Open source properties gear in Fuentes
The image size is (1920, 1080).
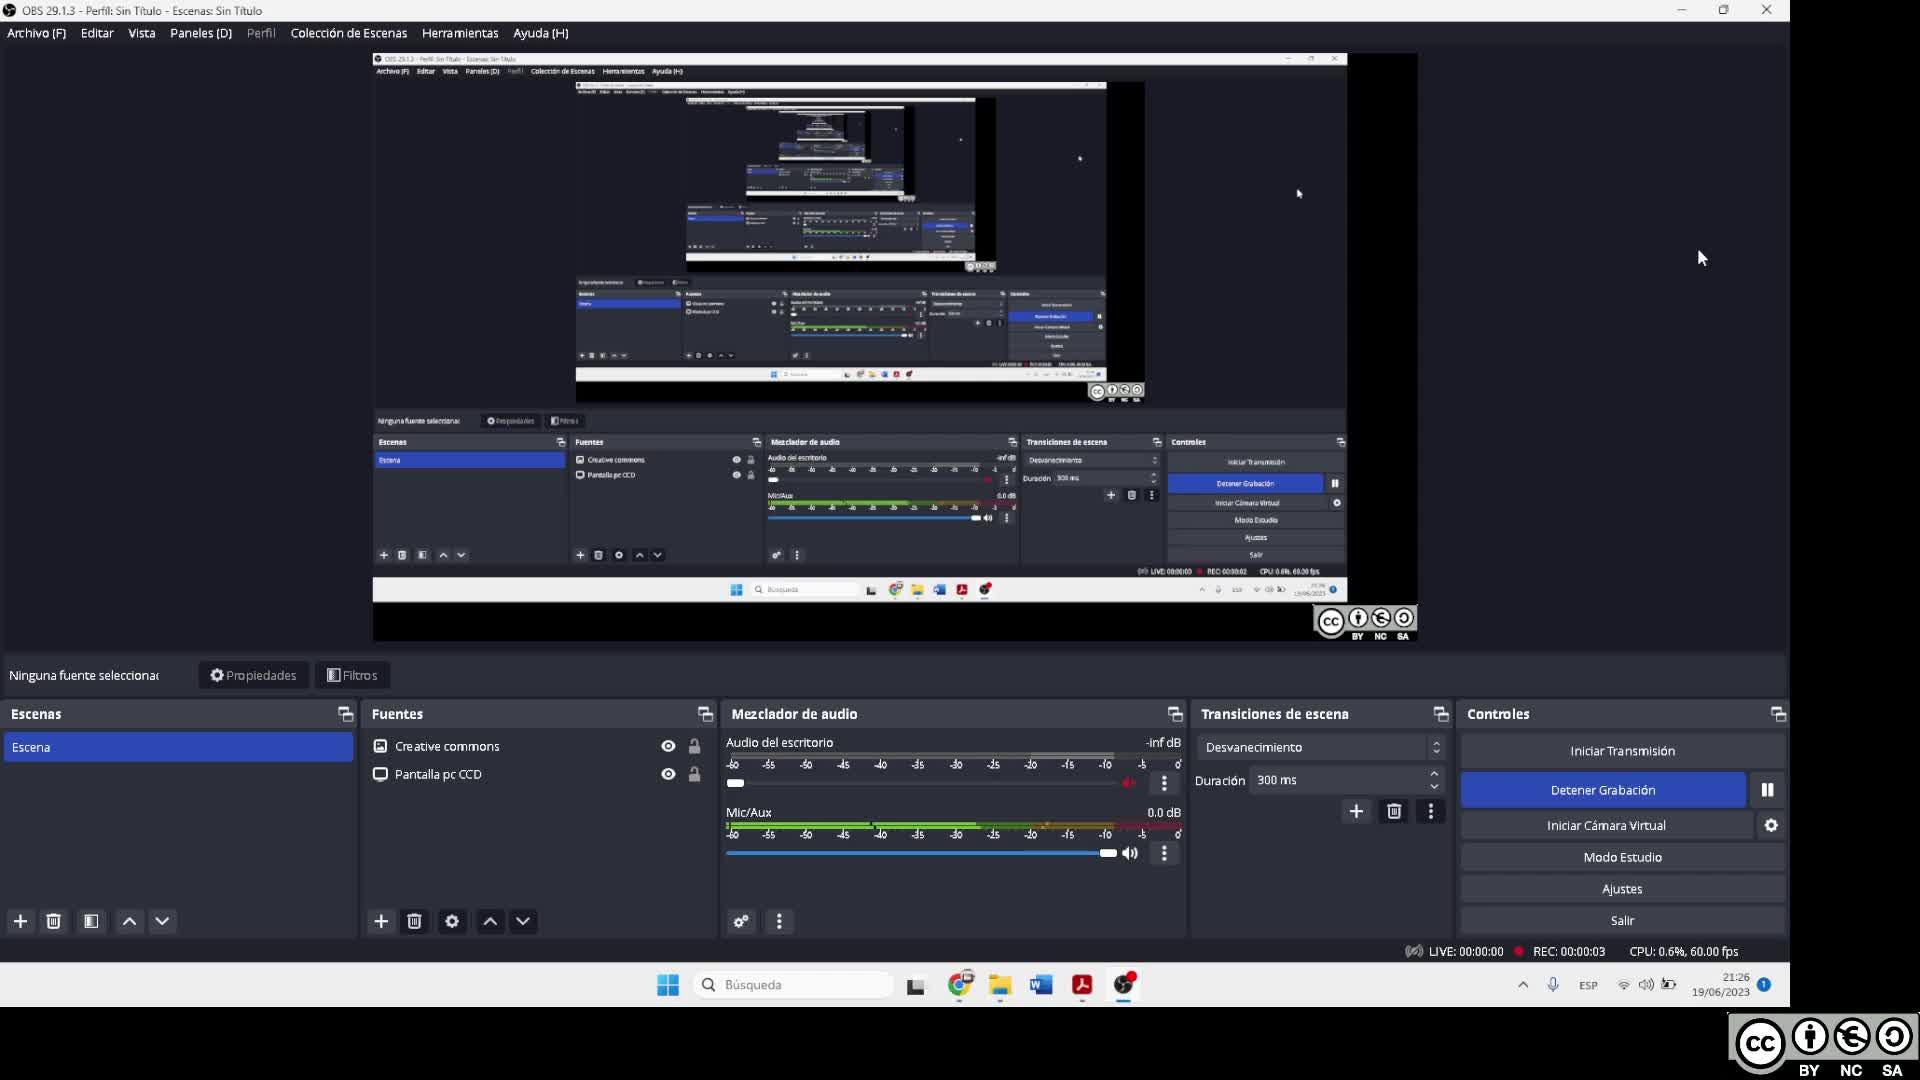point(452,922)
